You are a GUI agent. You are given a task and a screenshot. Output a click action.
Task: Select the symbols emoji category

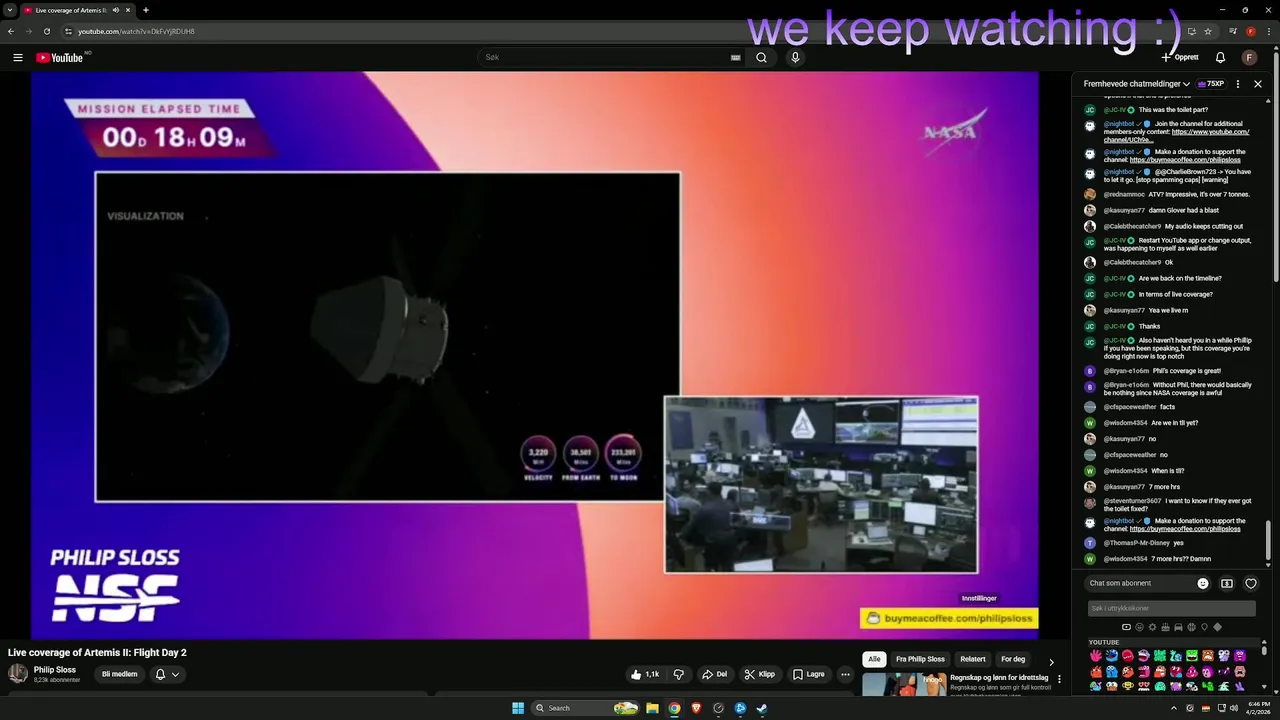coord(1217,627)
